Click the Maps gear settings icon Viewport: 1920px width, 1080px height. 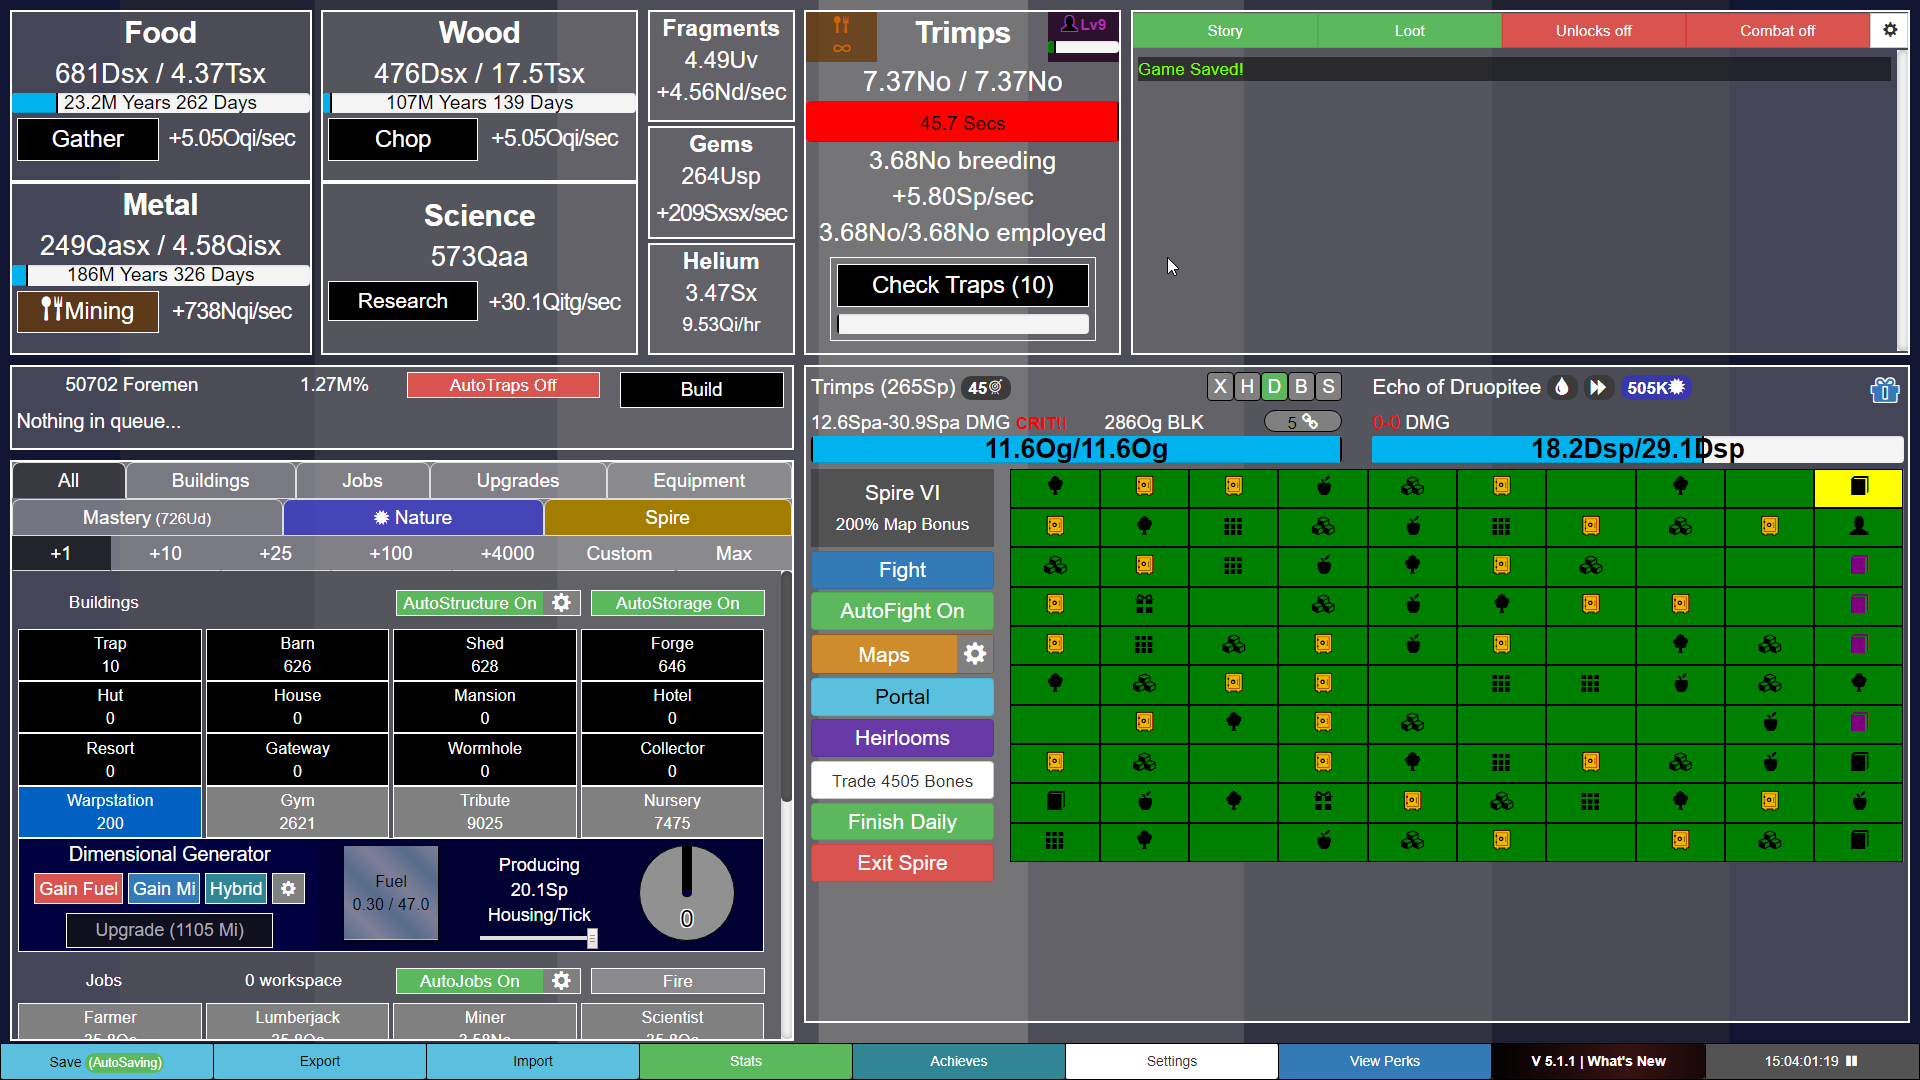pos(976,653)
